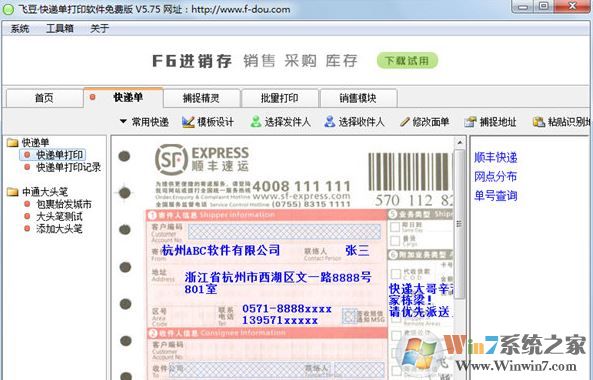Select the 中通大头笔 folder icon
Viewport: 593px width, 380px height.
pyautogui.click(x=13, y=192)
